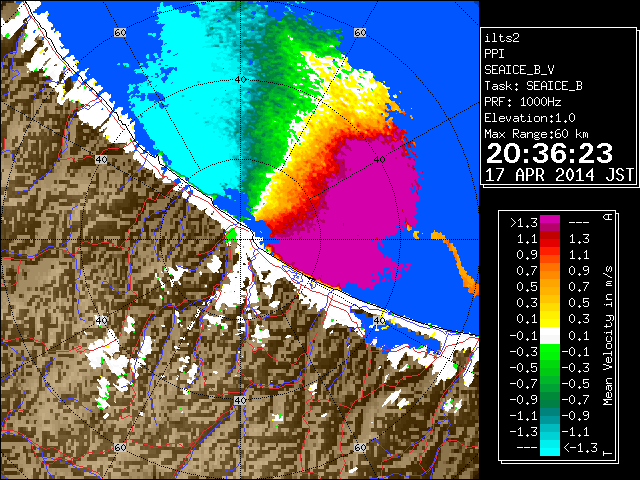Click the small green patch at radar center
Viewport: 640px width, 480px height.
point(231,235)
